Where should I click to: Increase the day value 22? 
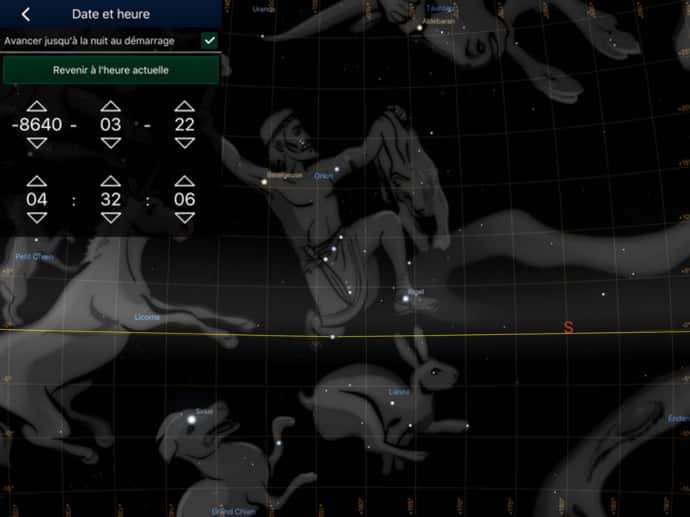(184, 106)
